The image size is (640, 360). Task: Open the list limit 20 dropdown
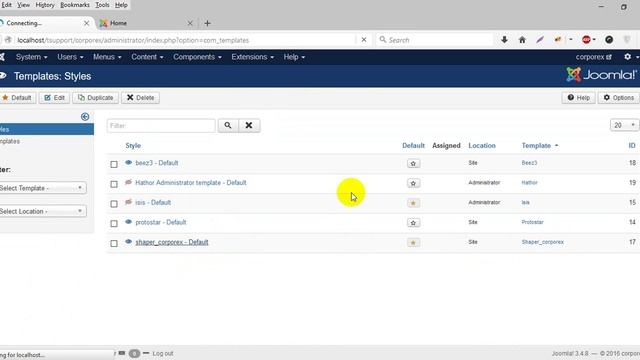(x=624, y=125)
